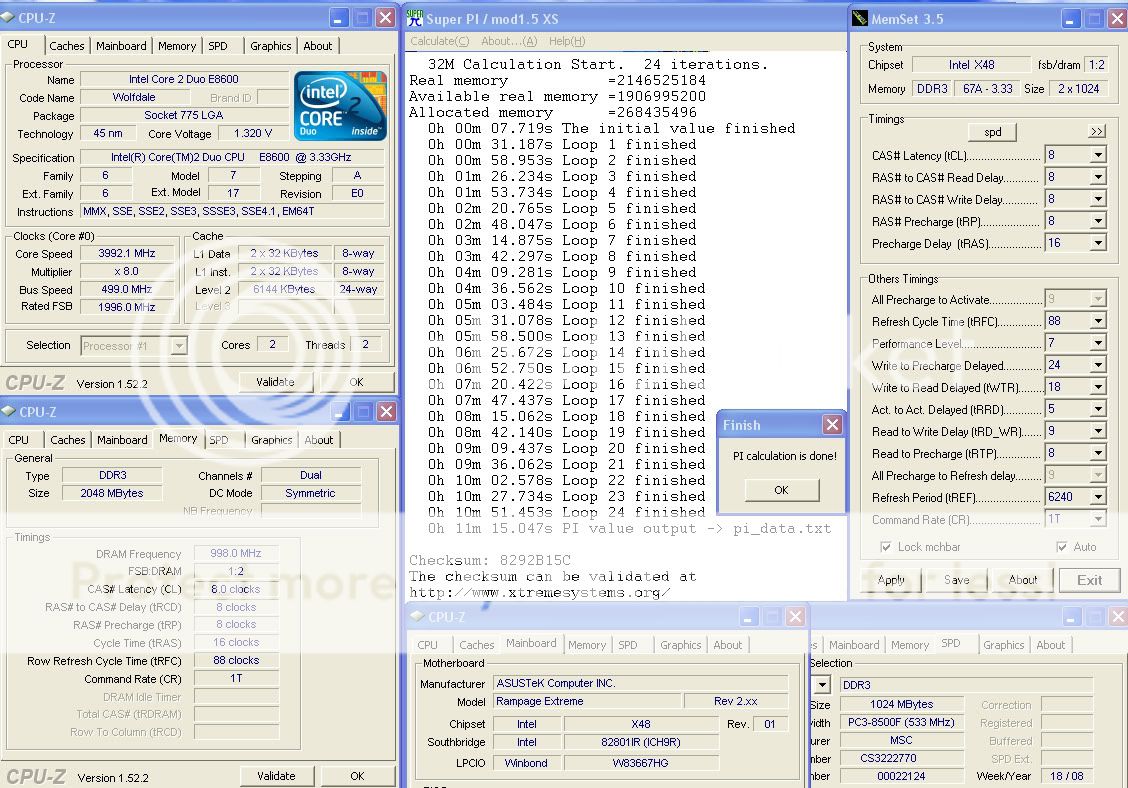Screen dimensions: 1128x788
Task: Select SPD tab in mainboard CPU-Z window
Action: 628,645
